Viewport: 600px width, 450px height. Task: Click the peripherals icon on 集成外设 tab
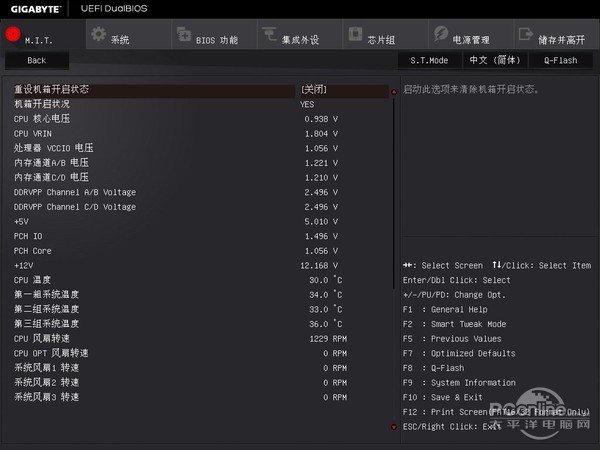coord(269,34)
